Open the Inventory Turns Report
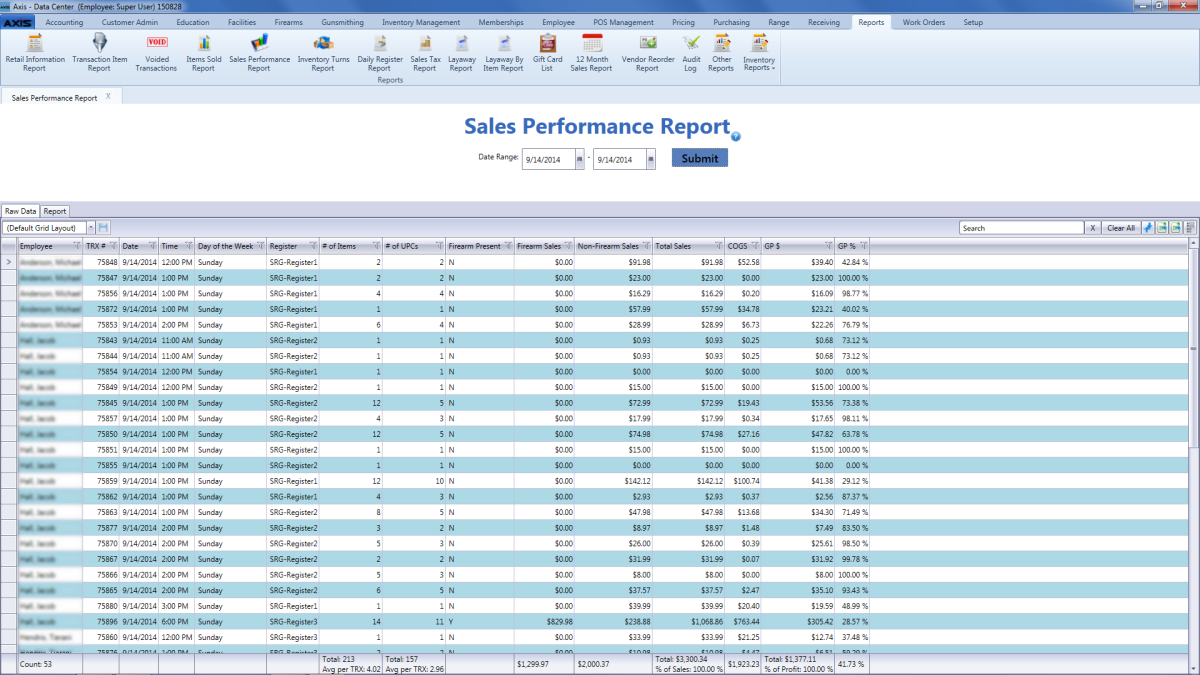 click(323, 52)
